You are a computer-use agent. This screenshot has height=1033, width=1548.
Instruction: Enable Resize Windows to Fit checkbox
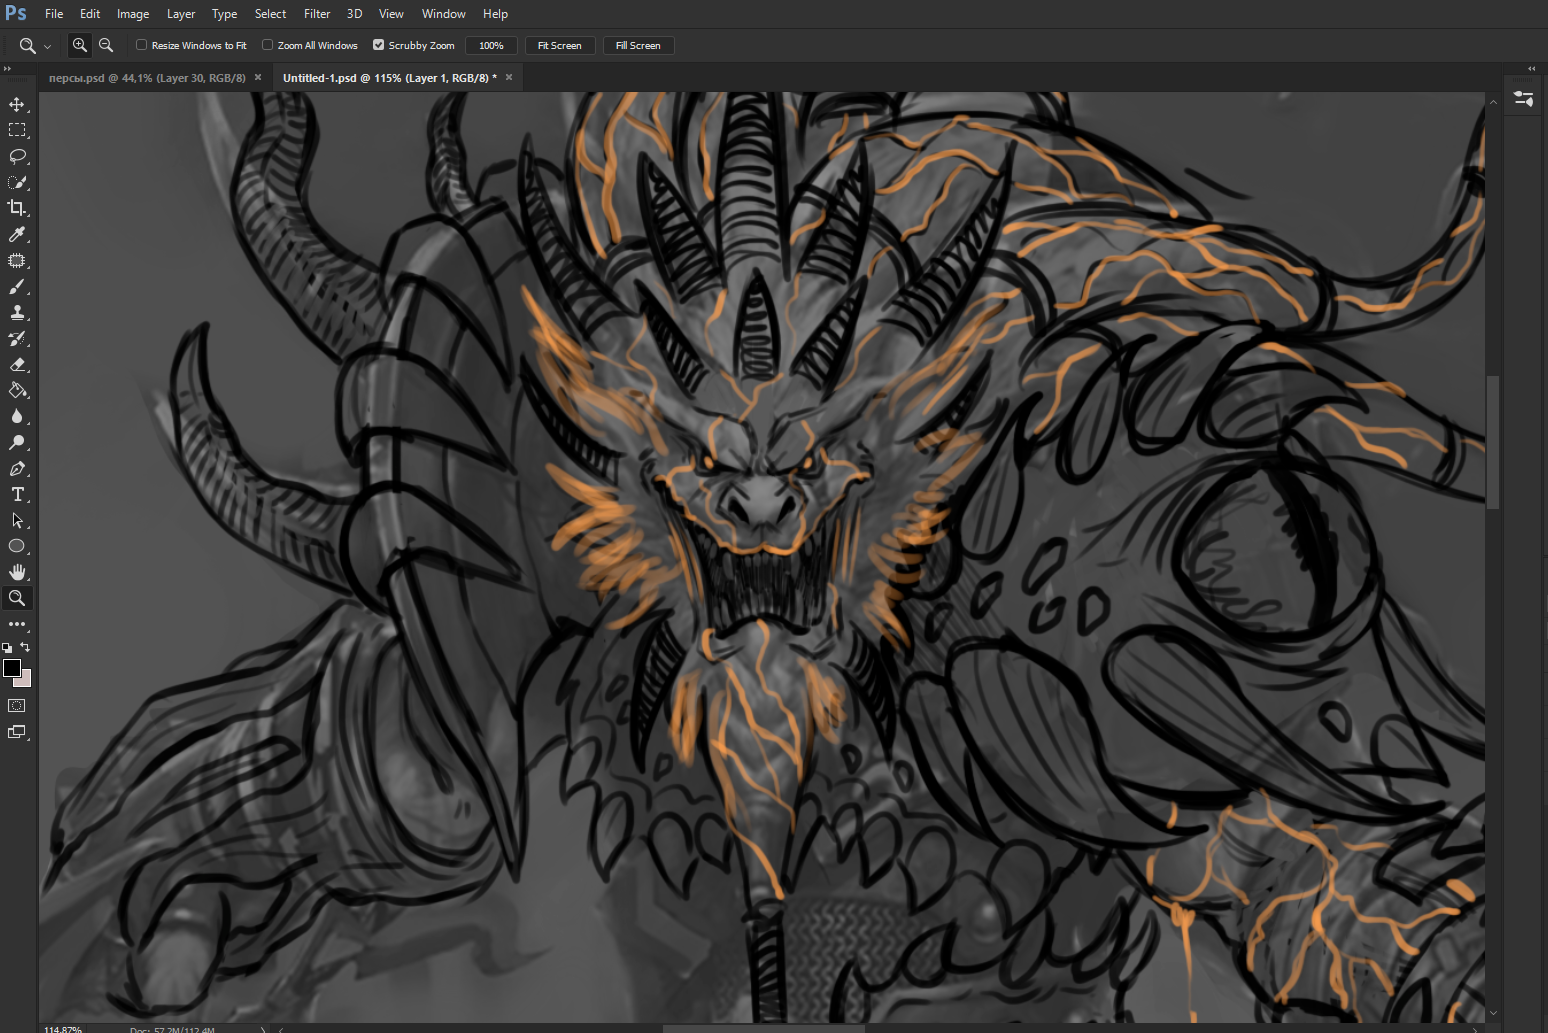click(x=142, y=45)
